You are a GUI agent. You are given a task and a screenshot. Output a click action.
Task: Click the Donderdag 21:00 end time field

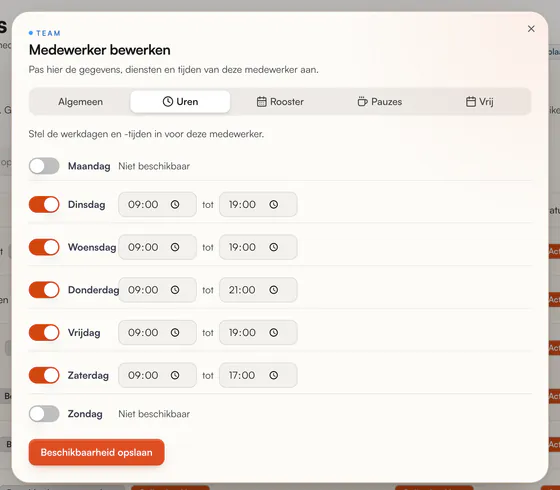258,290
